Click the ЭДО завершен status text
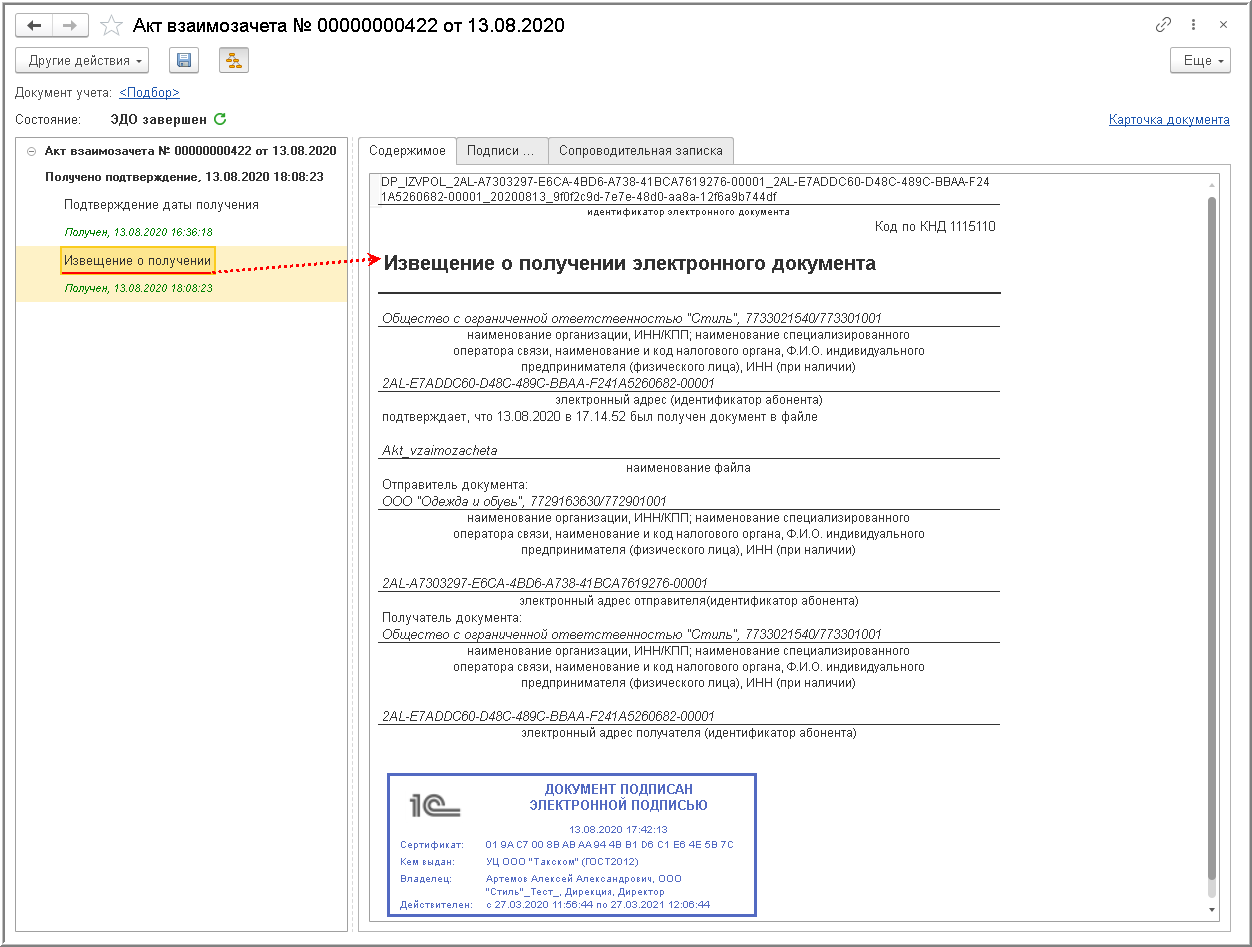This screenshot has width=1252, height=947. tap(158, 119)
